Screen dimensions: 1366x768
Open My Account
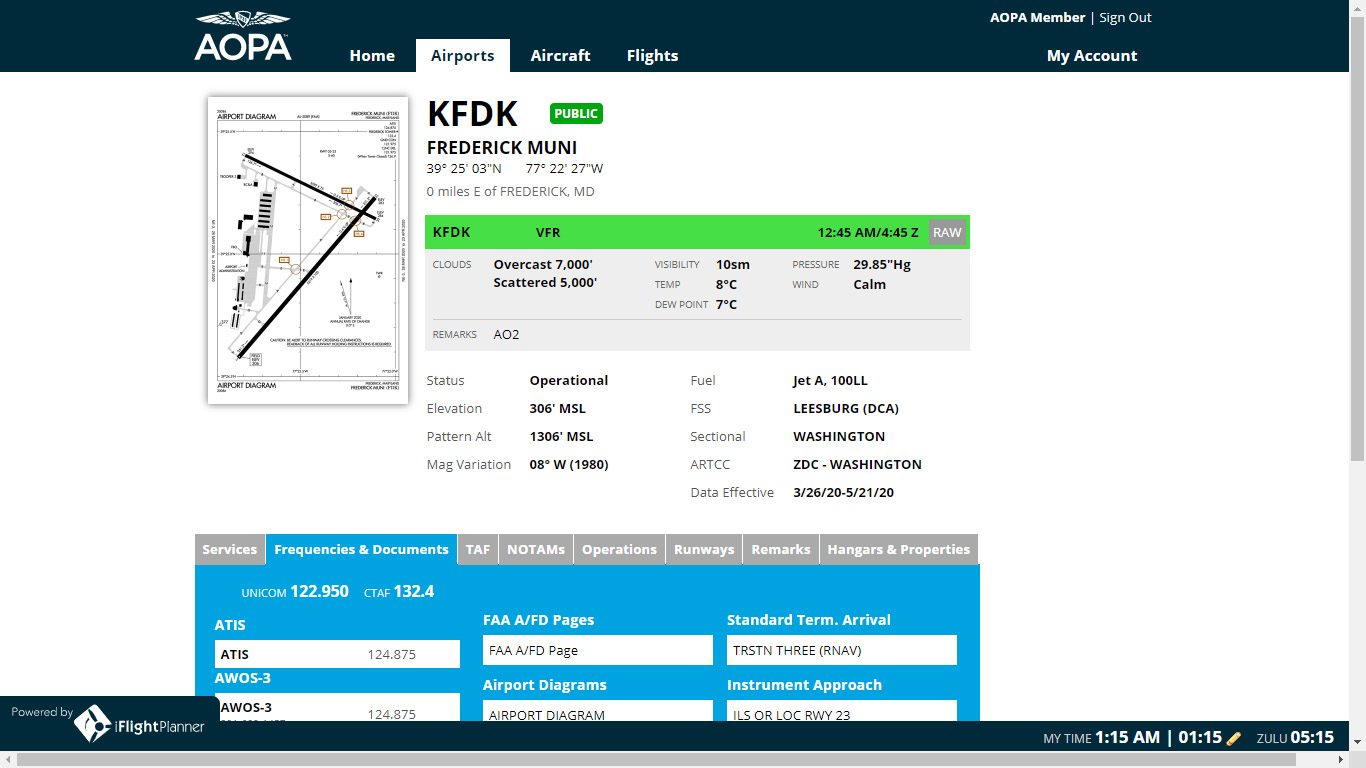pyautogui.click(x=1092, y=55)
